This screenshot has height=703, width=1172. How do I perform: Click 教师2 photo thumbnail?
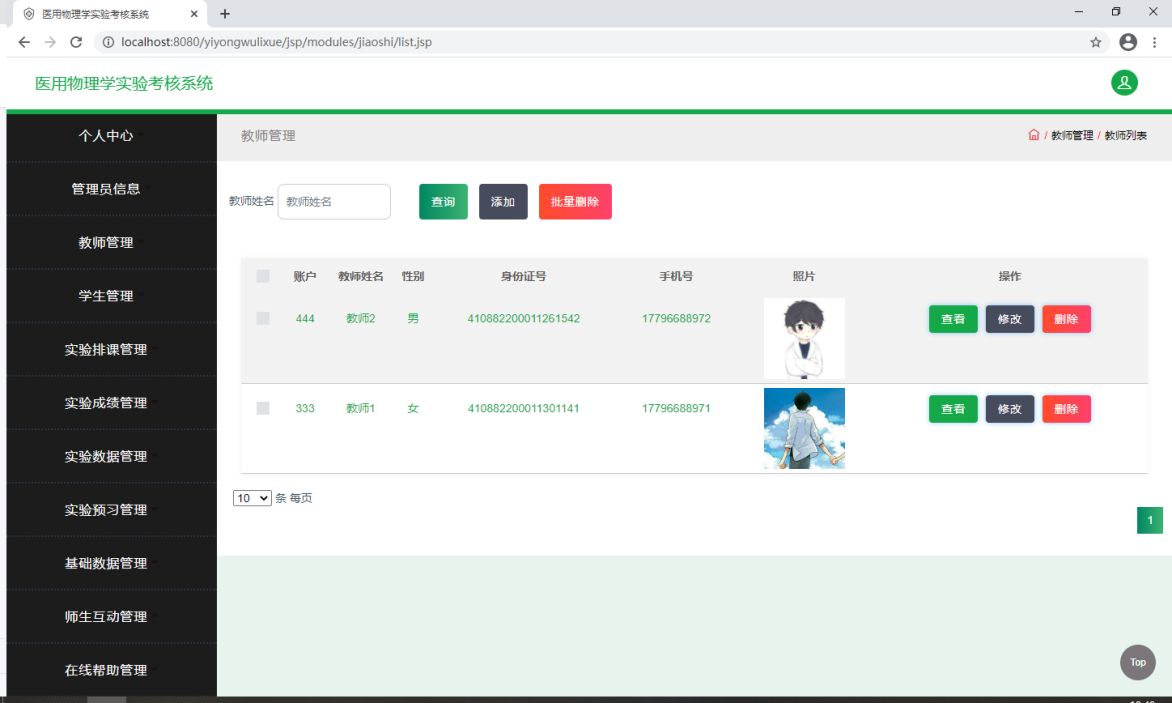(x=804, y=338)
